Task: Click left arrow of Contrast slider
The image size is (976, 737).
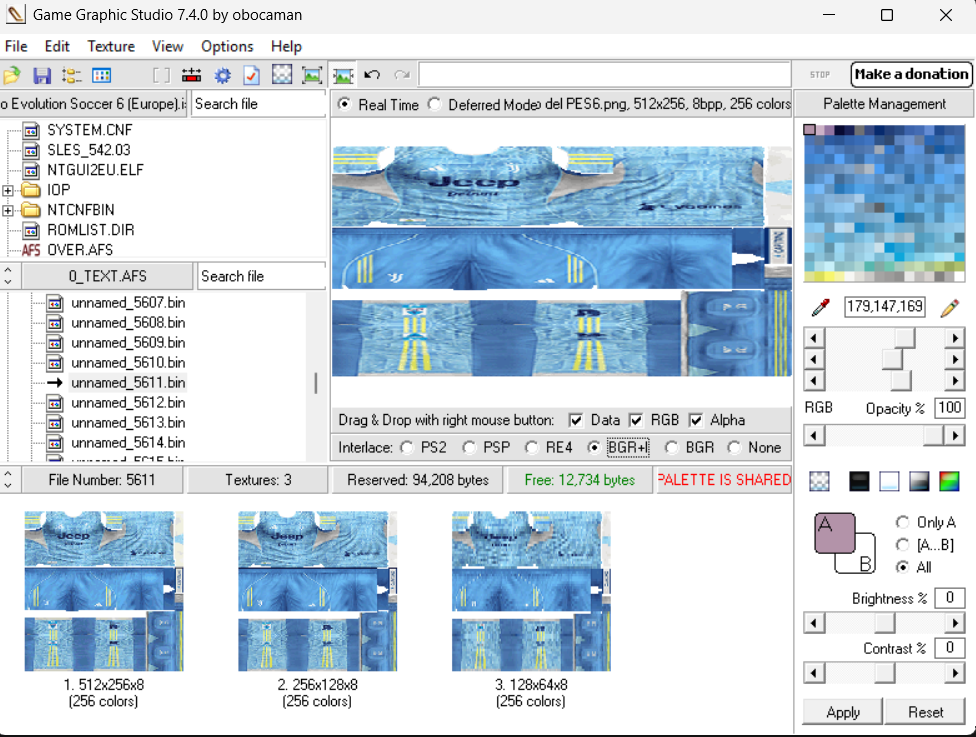Action: (x=814, y=673)
